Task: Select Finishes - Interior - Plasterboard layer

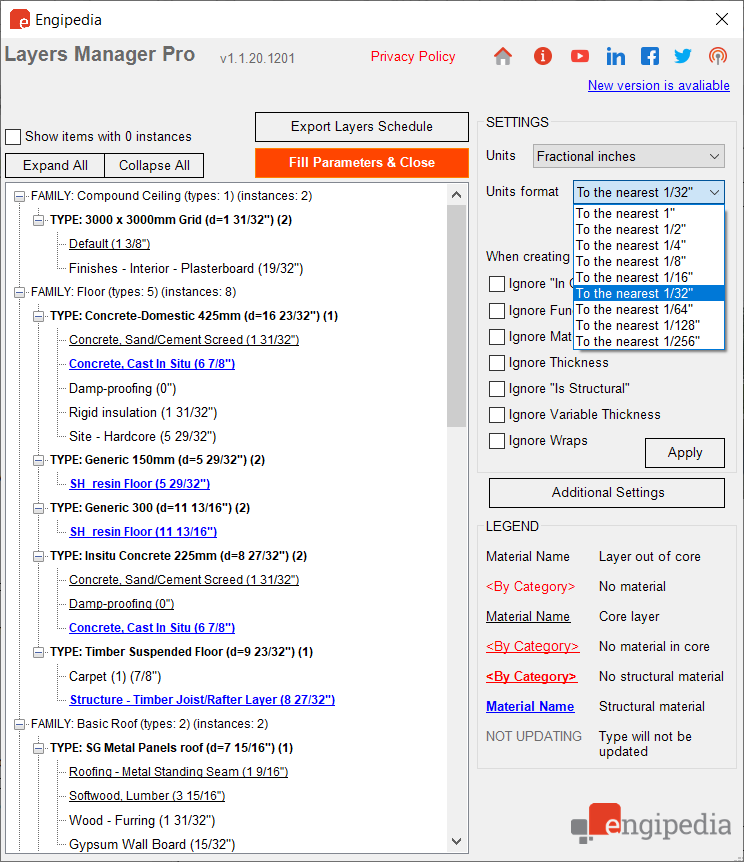Action: click(x=186, y=268)
